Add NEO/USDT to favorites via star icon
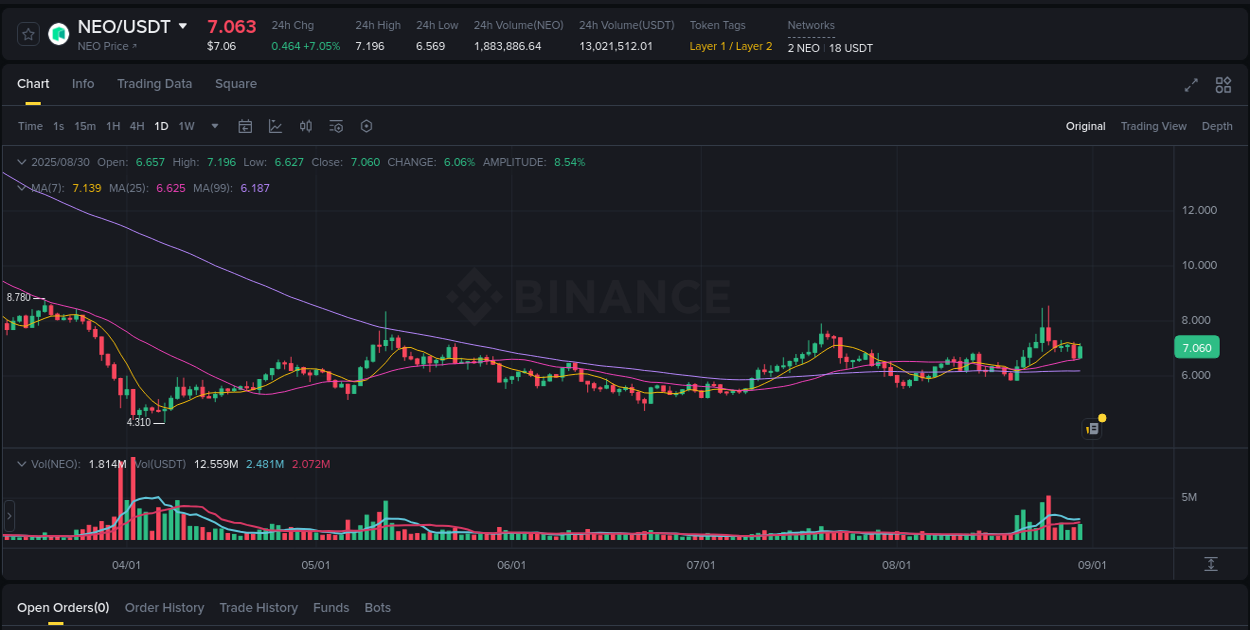This screenshot has height=630, width=1250. [27, 33]
